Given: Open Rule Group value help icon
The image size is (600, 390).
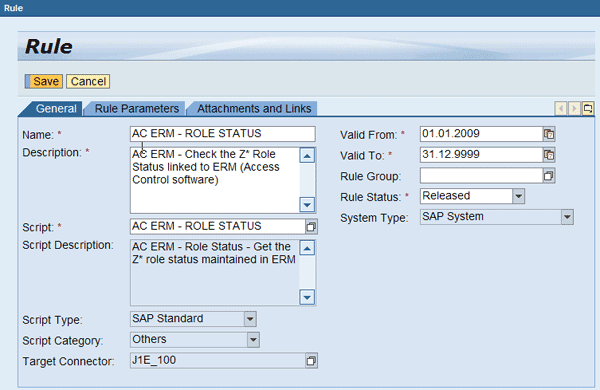Looking at the screenshot, I should [549, 176].
